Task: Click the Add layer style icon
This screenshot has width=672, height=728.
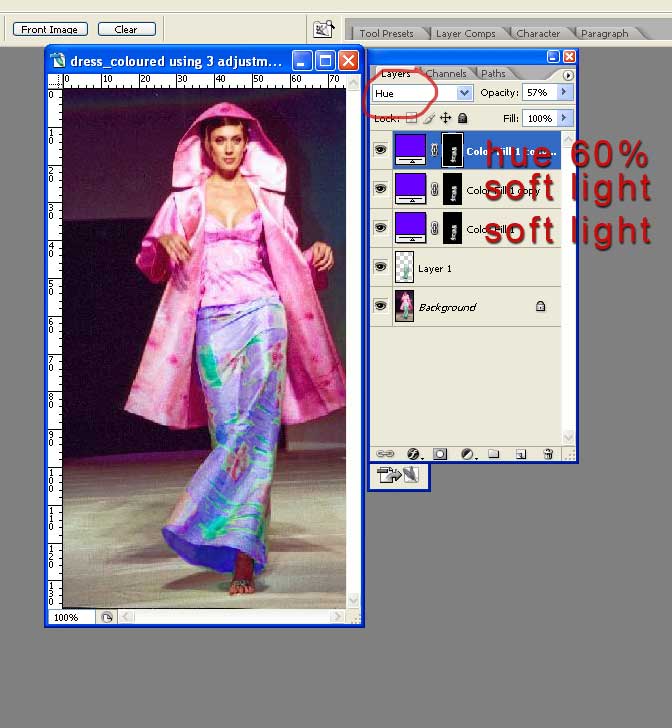Action: [413, 454]
